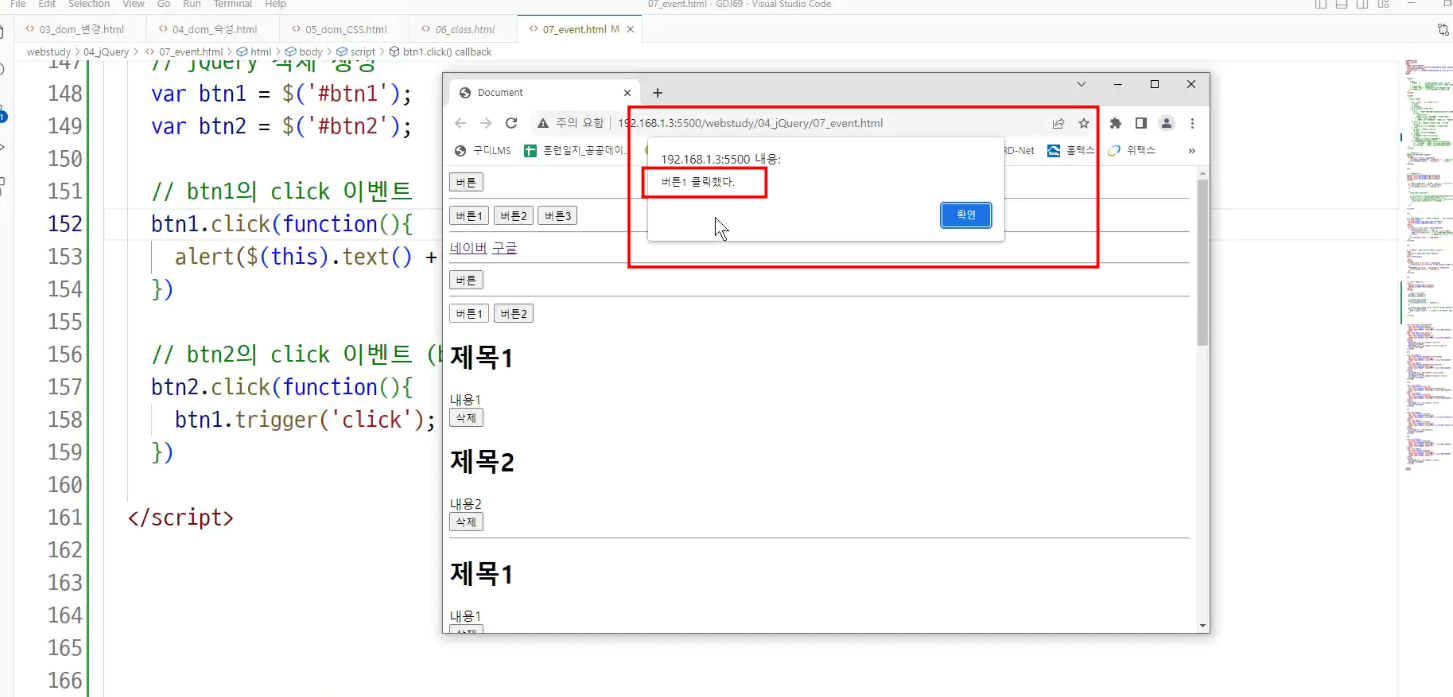1453x697 pixels.
Task: Click 삭제 button under 내용2
Action: [x=466, y=522]
